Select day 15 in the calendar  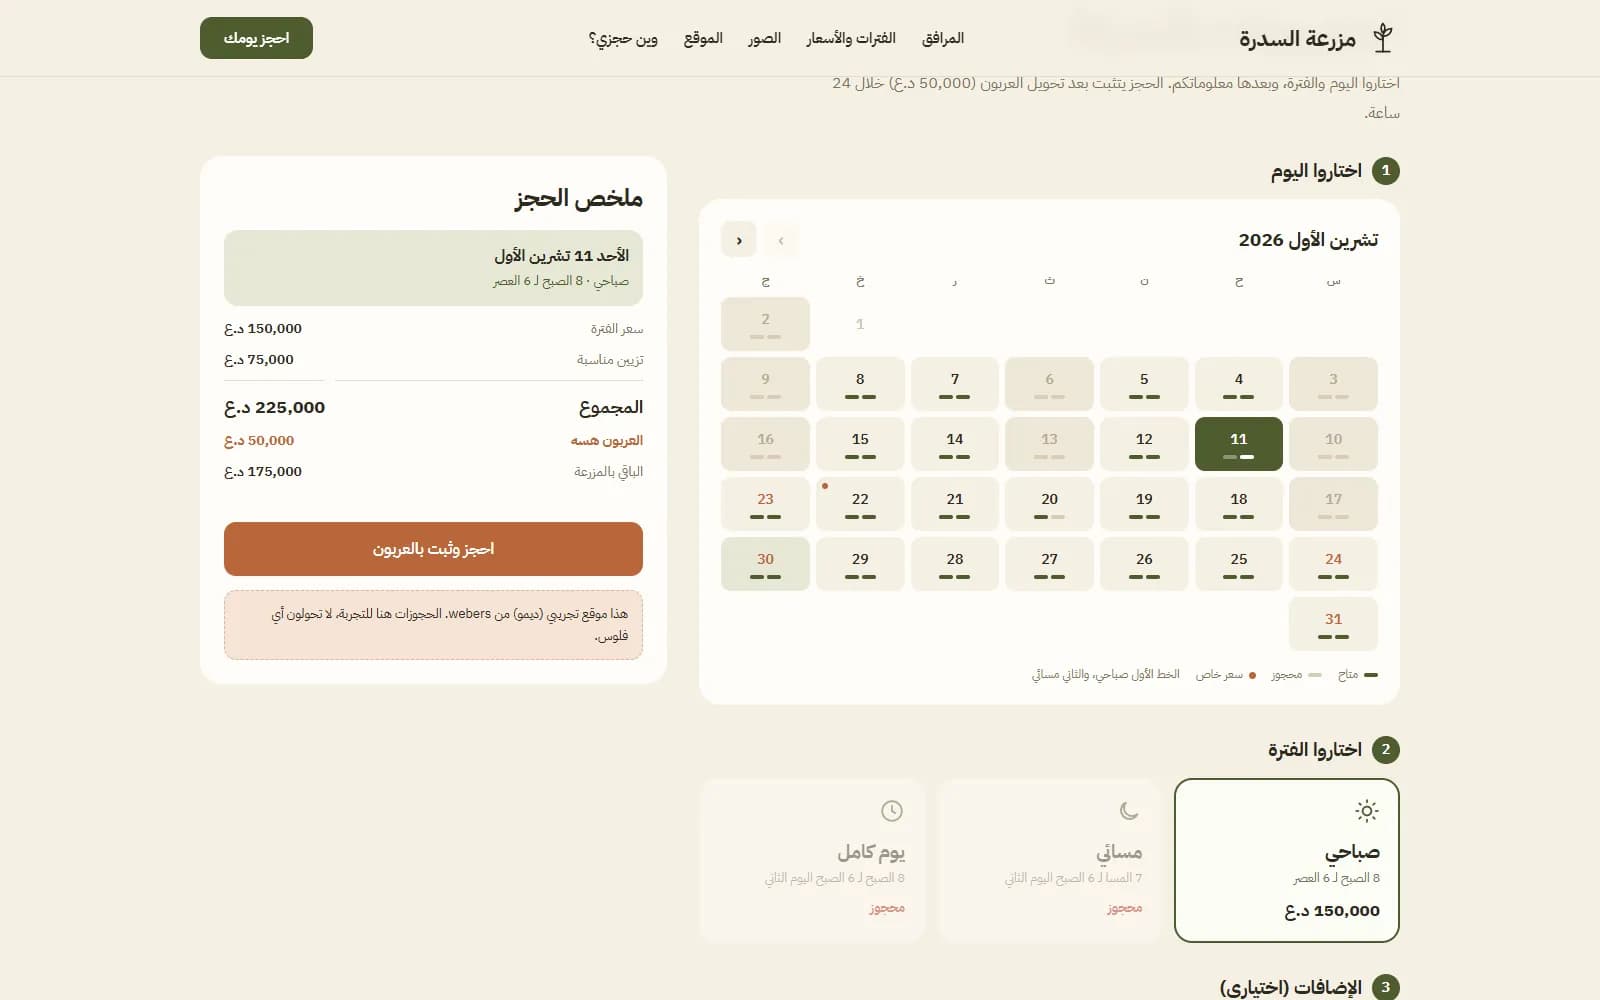point(860,444)
